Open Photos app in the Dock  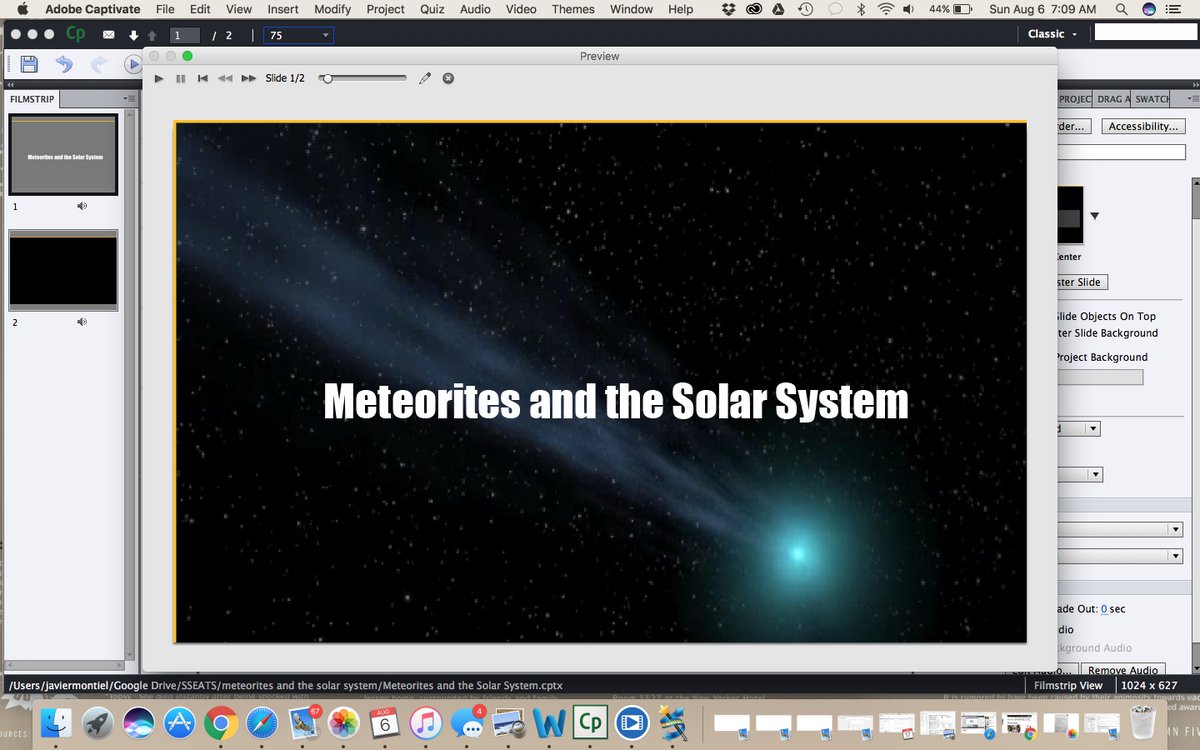(344, 721)
